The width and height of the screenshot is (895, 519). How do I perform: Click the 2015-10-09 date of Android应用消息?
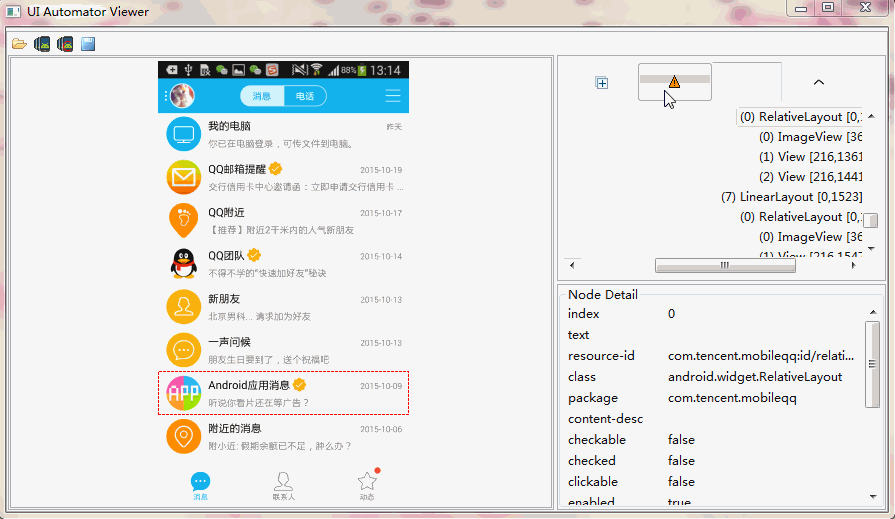[x=381, y=386]
